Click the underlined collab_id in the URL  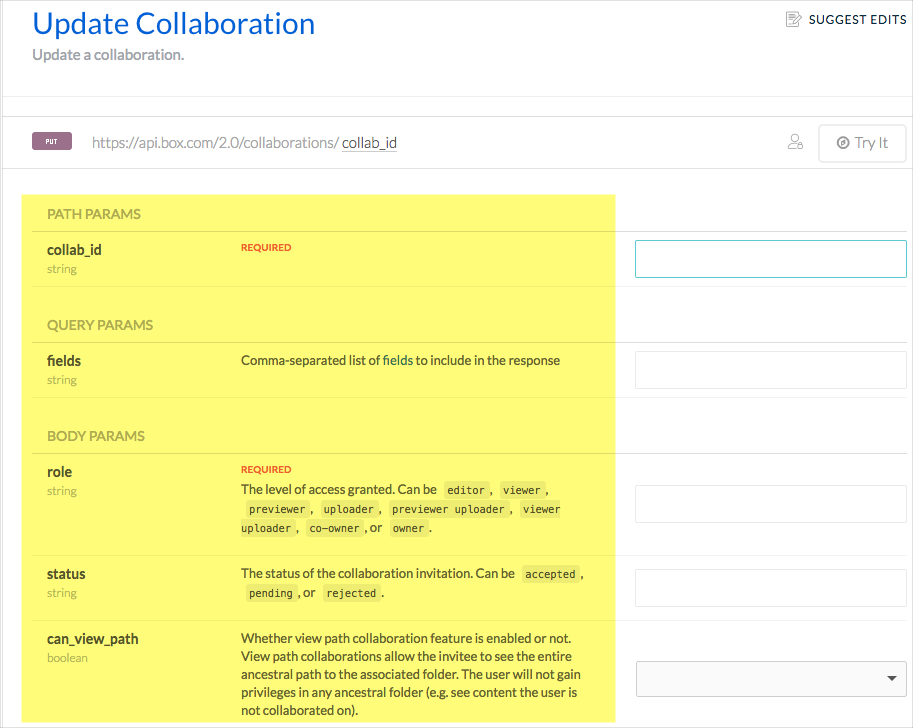369,143
